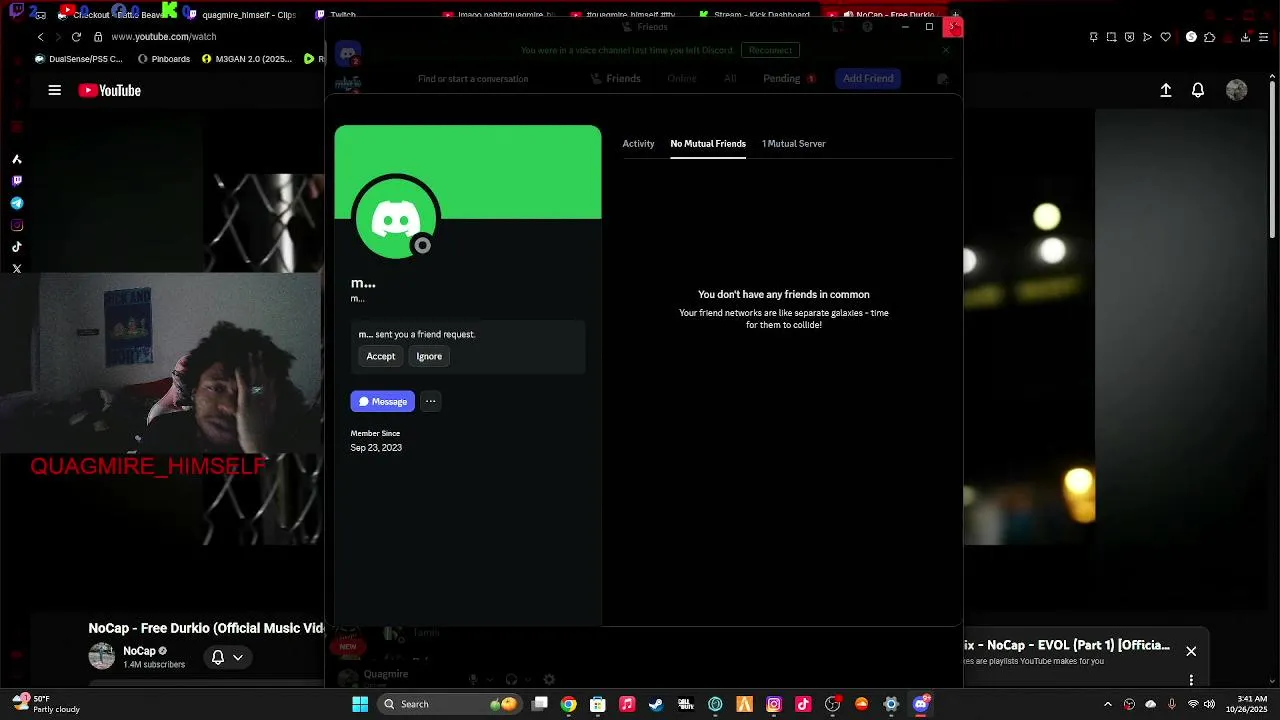
Task: Open Apple Music from the taskbar
Action: click(627, 704)
